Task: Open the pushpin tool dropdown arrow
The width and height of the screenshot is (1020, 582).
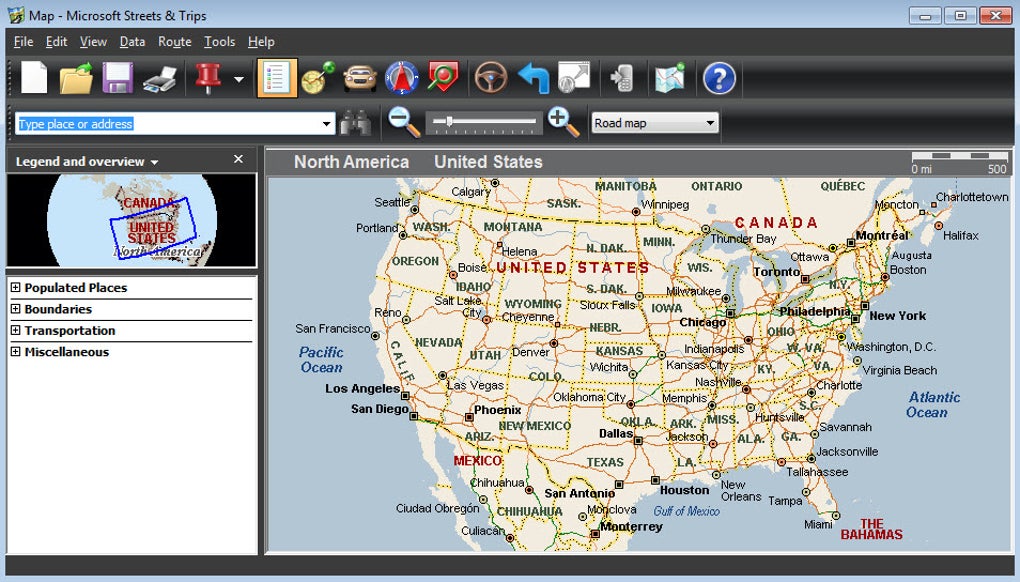Action: tap(239, 79)
